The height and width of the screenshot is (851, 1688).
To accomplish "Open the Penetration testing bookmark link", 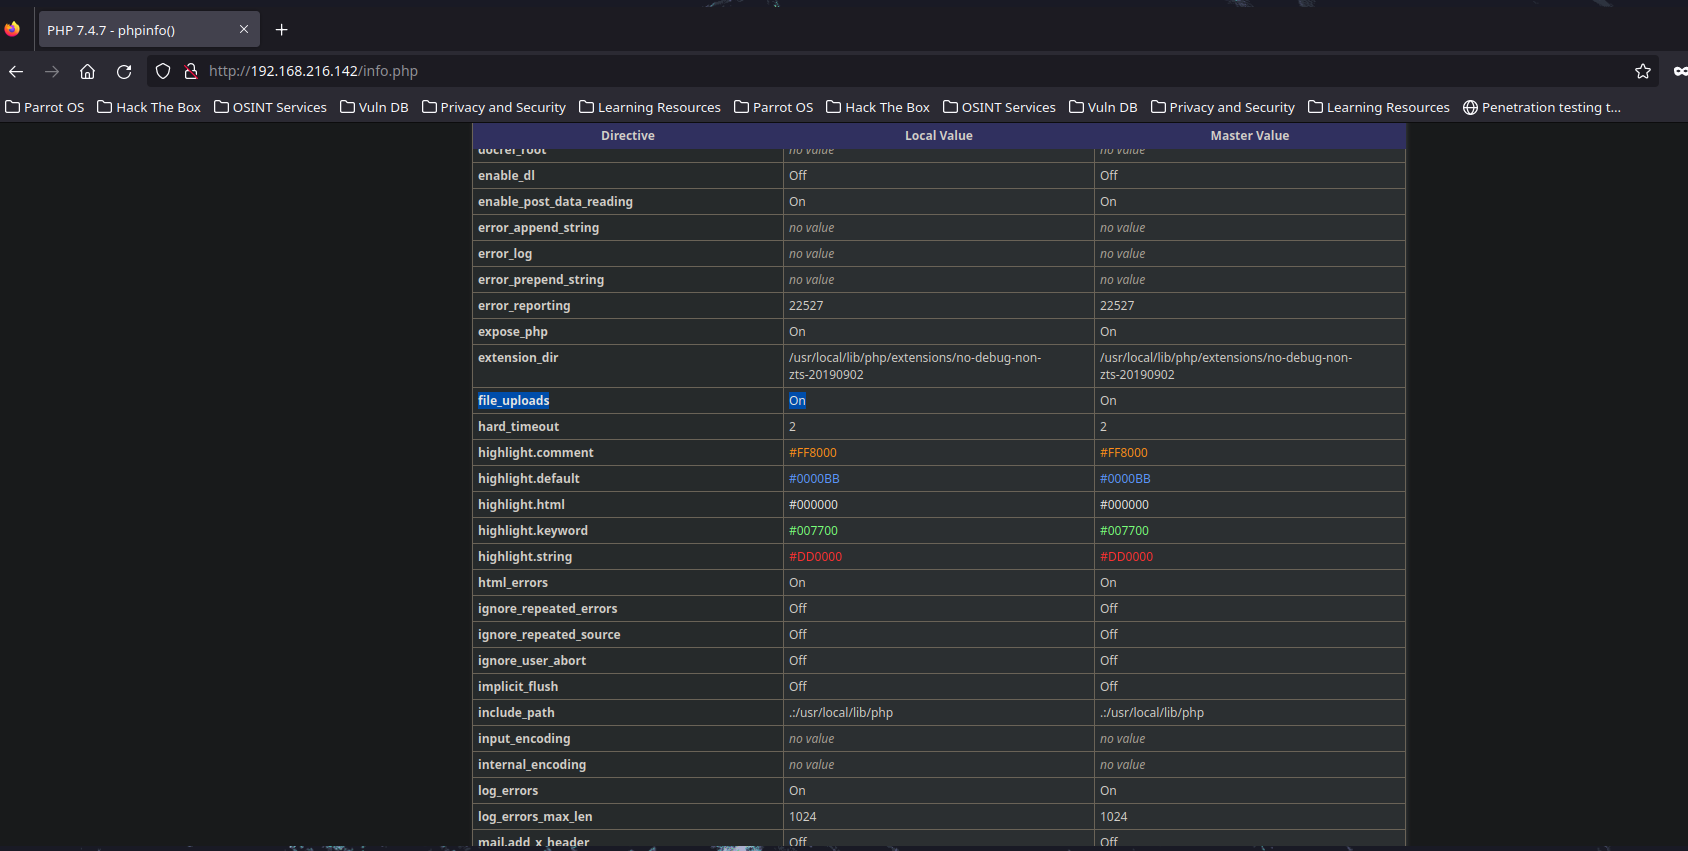I will (x=1542, y=107).
